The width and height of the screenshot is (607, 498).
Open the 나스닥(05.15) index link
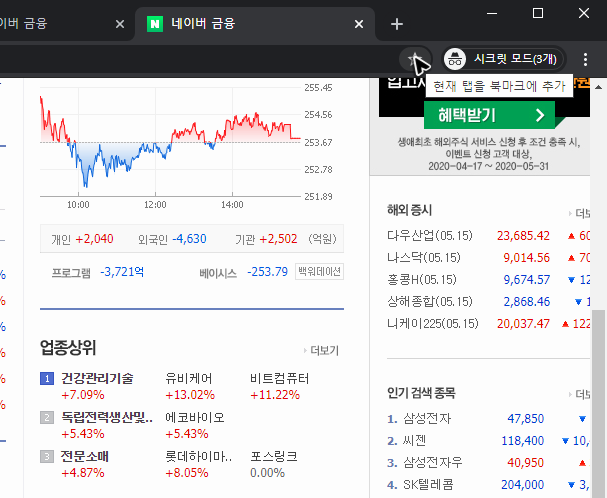424,258
